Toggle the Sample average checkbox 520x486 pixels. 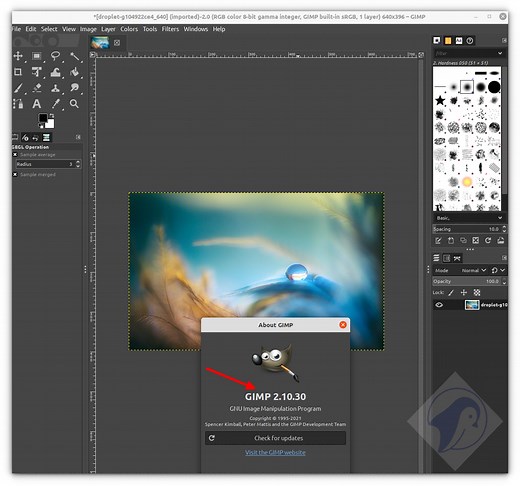click(15, 155)
